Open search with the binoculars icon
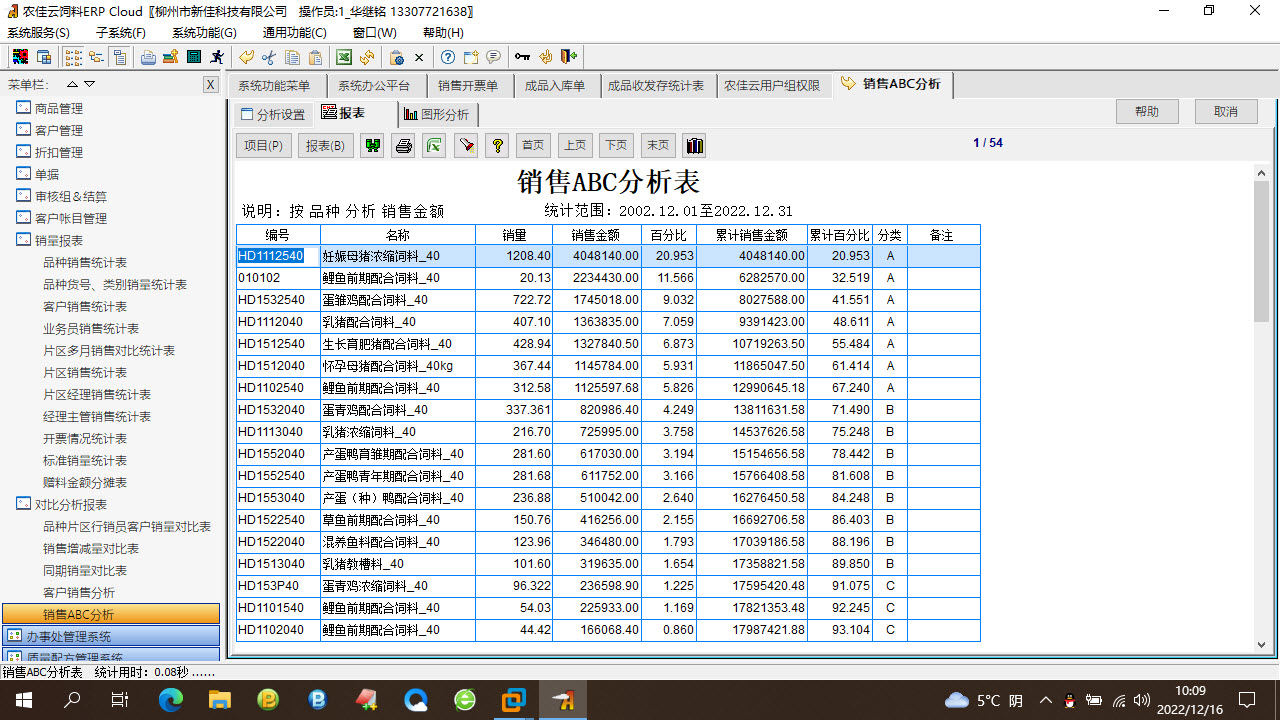 coord(372,145)
